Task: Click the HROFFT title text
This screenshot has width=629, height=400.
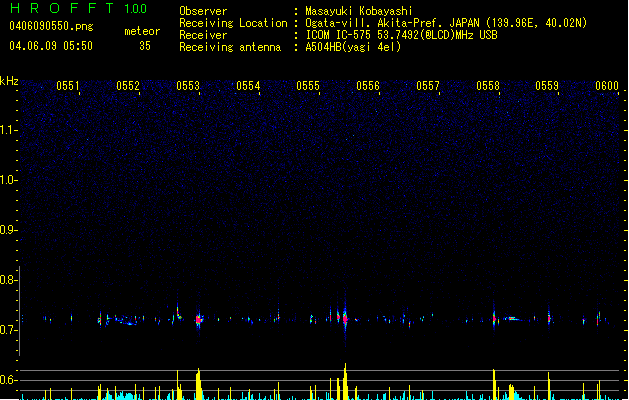Action: click(x=62, y=8)
